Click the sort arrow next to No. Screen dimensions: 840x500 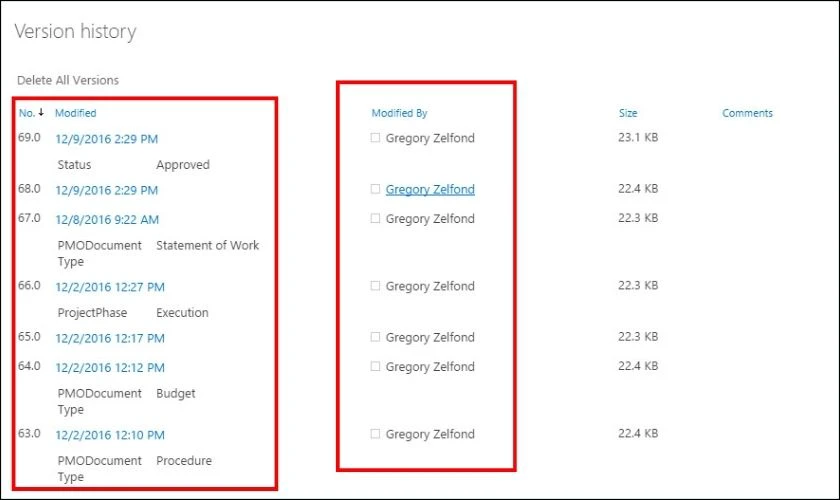coord(41,113)
